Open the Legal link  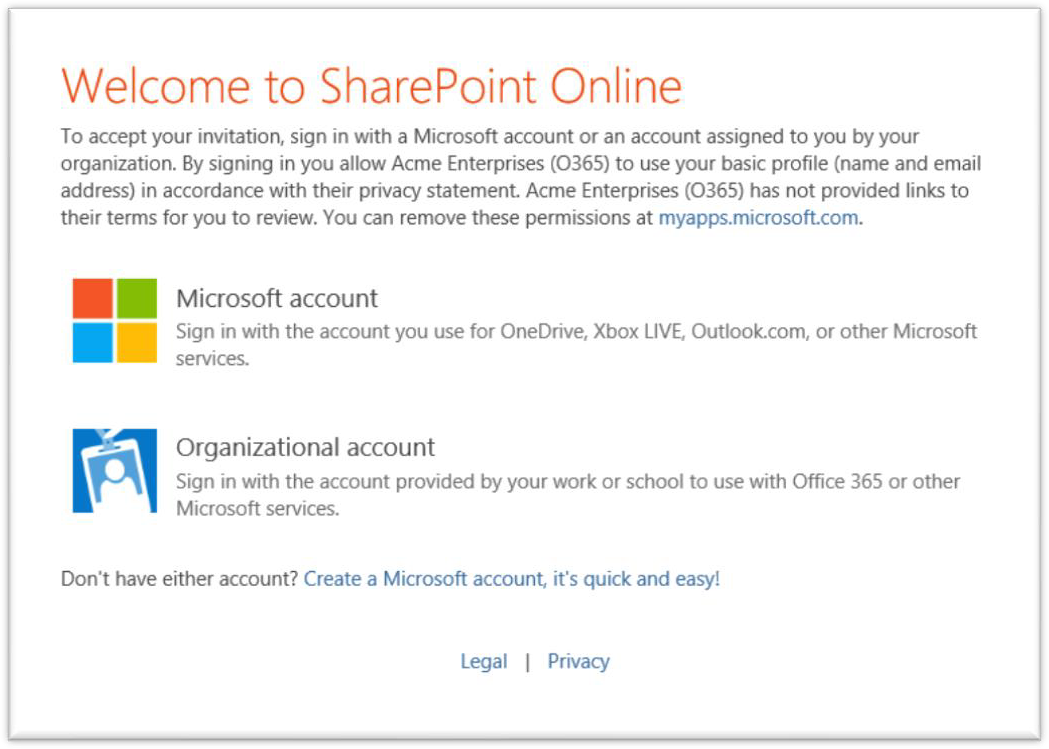484,661
